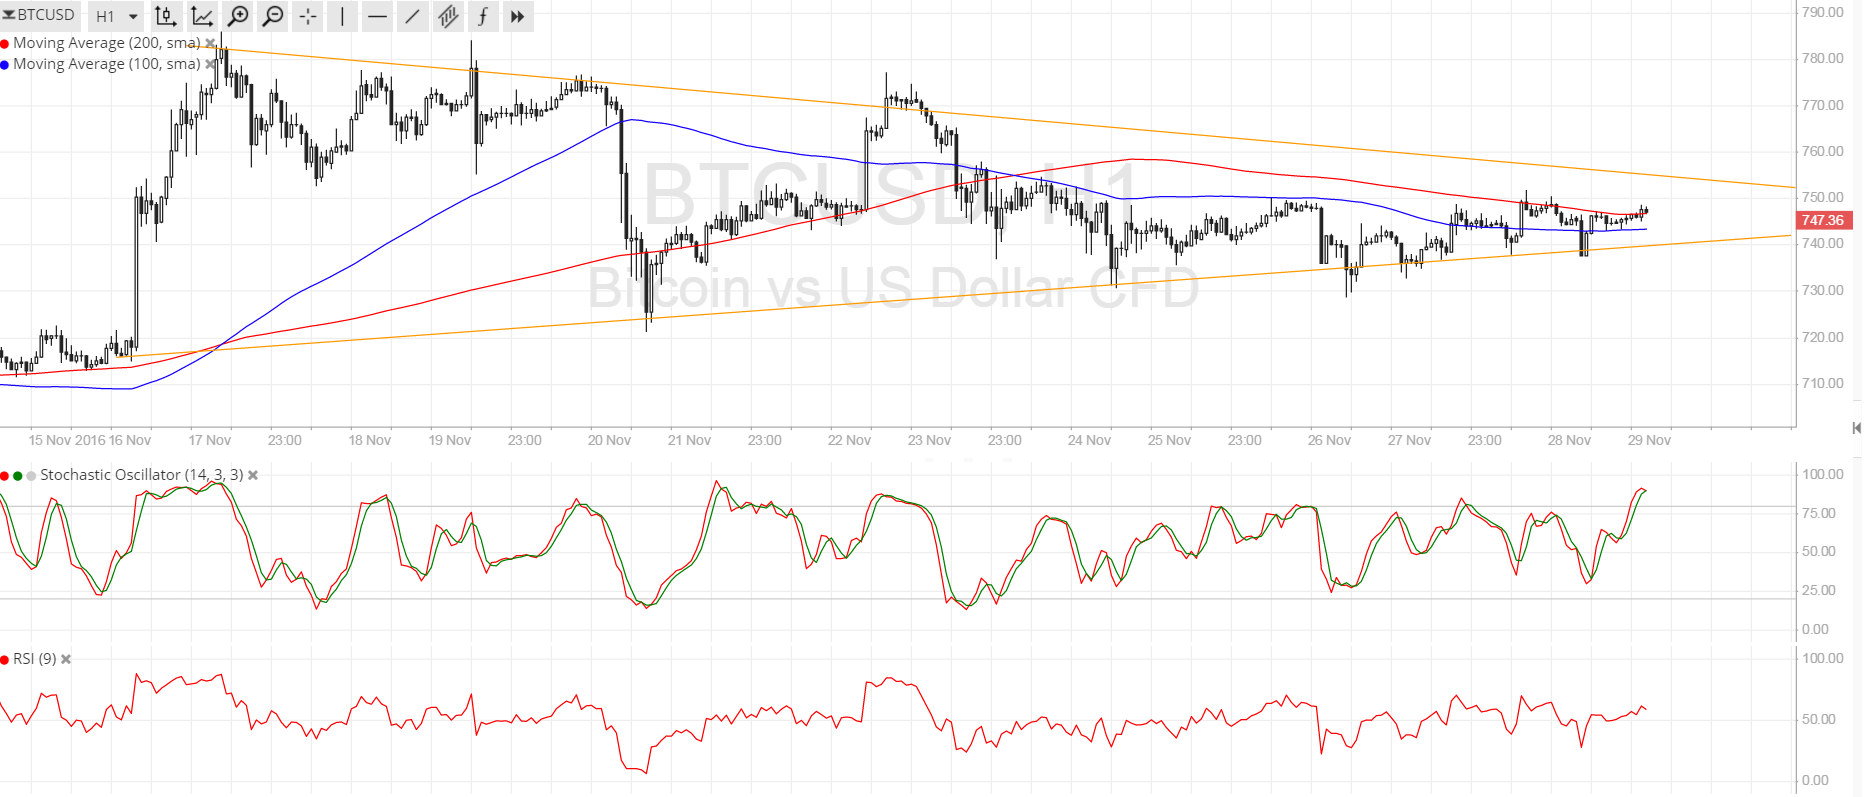Zoom in on the chart
The image size is (1864, 797).
238,16
